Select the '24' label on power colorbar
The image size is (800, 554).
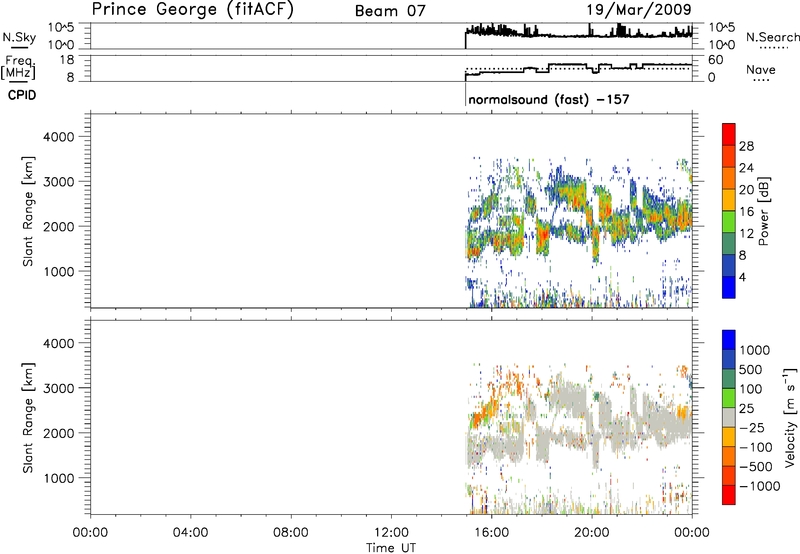coord(746,168)
